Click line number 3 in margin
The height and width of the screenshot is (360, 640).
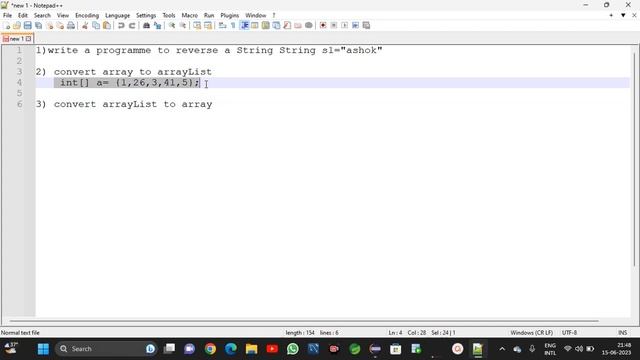point(19,72)
